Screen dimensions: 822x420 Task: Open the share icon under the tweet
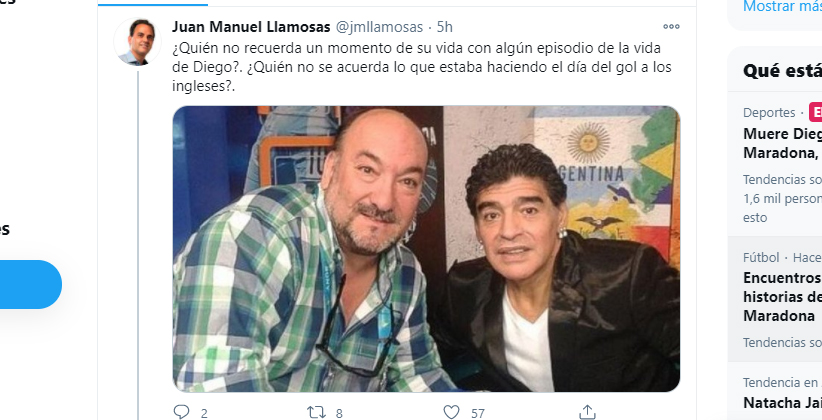pyautogui.click(x=588, y=412)
